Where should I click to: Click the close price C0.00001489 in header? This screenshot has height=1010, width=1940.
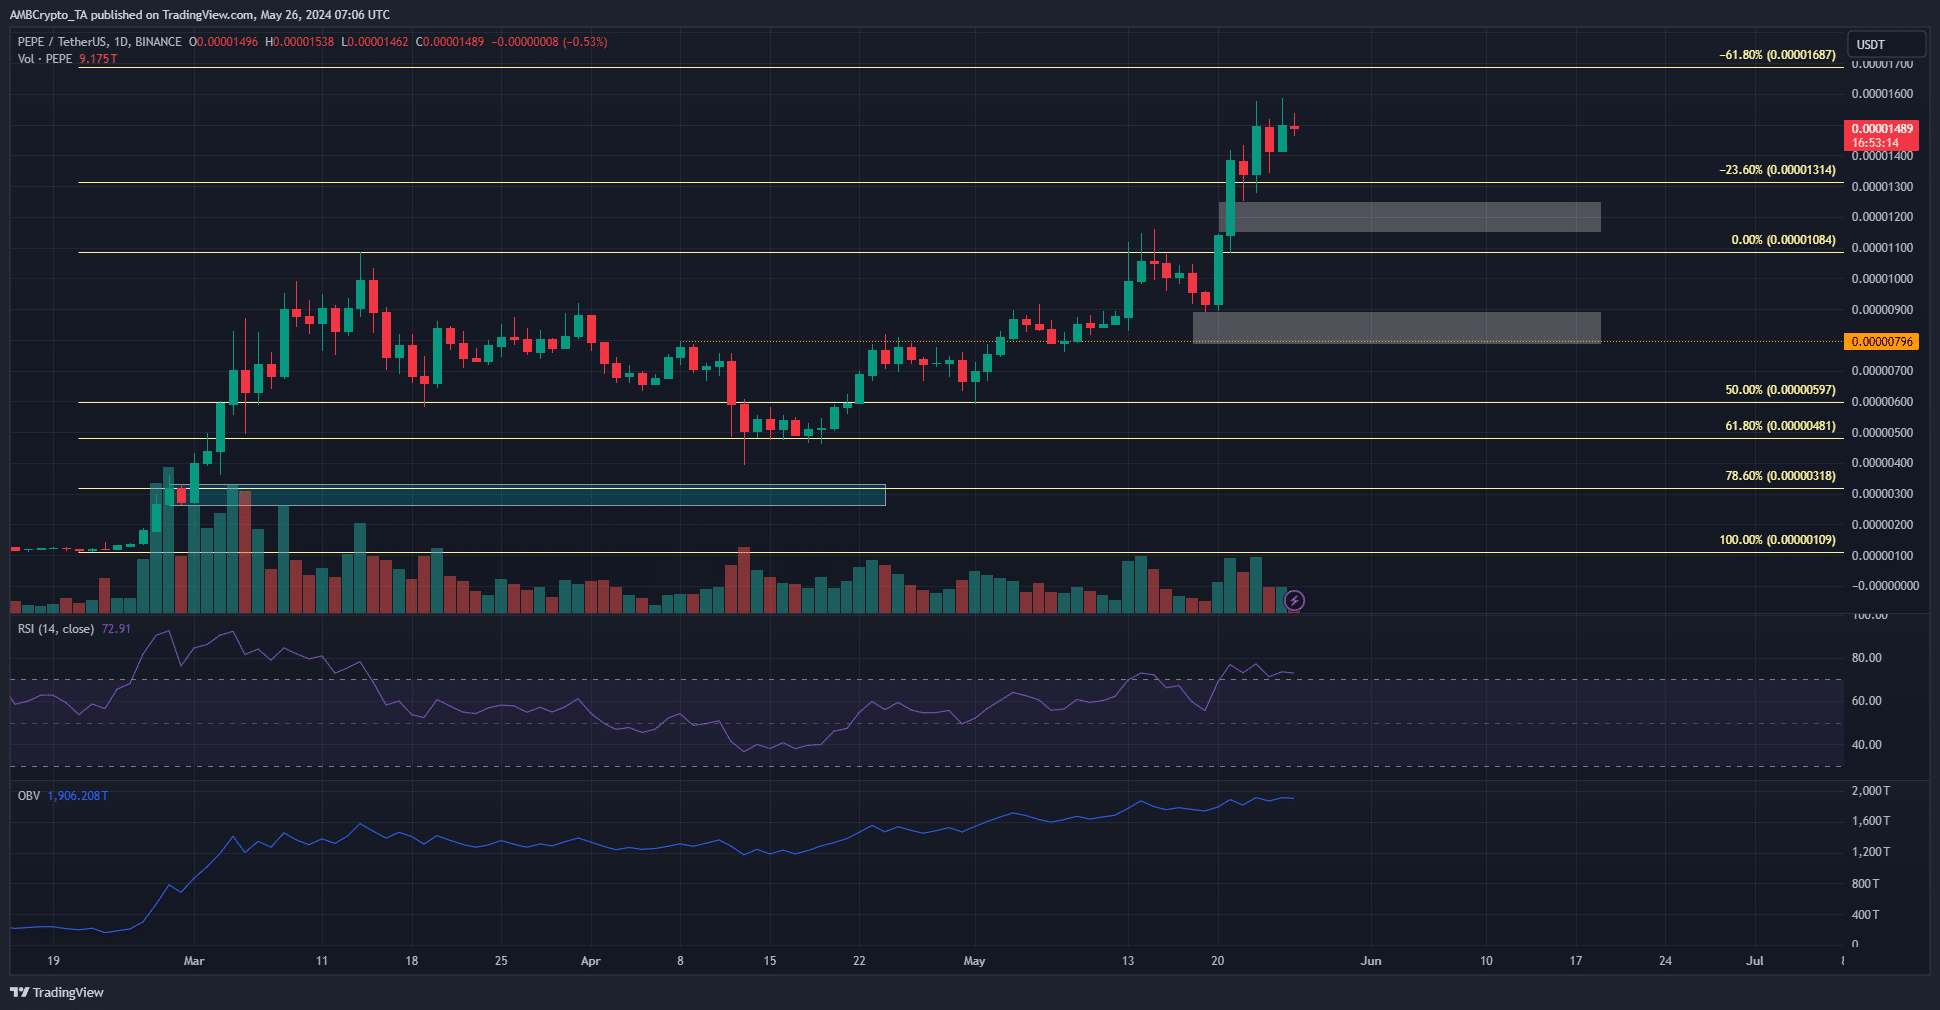(450, 42)
